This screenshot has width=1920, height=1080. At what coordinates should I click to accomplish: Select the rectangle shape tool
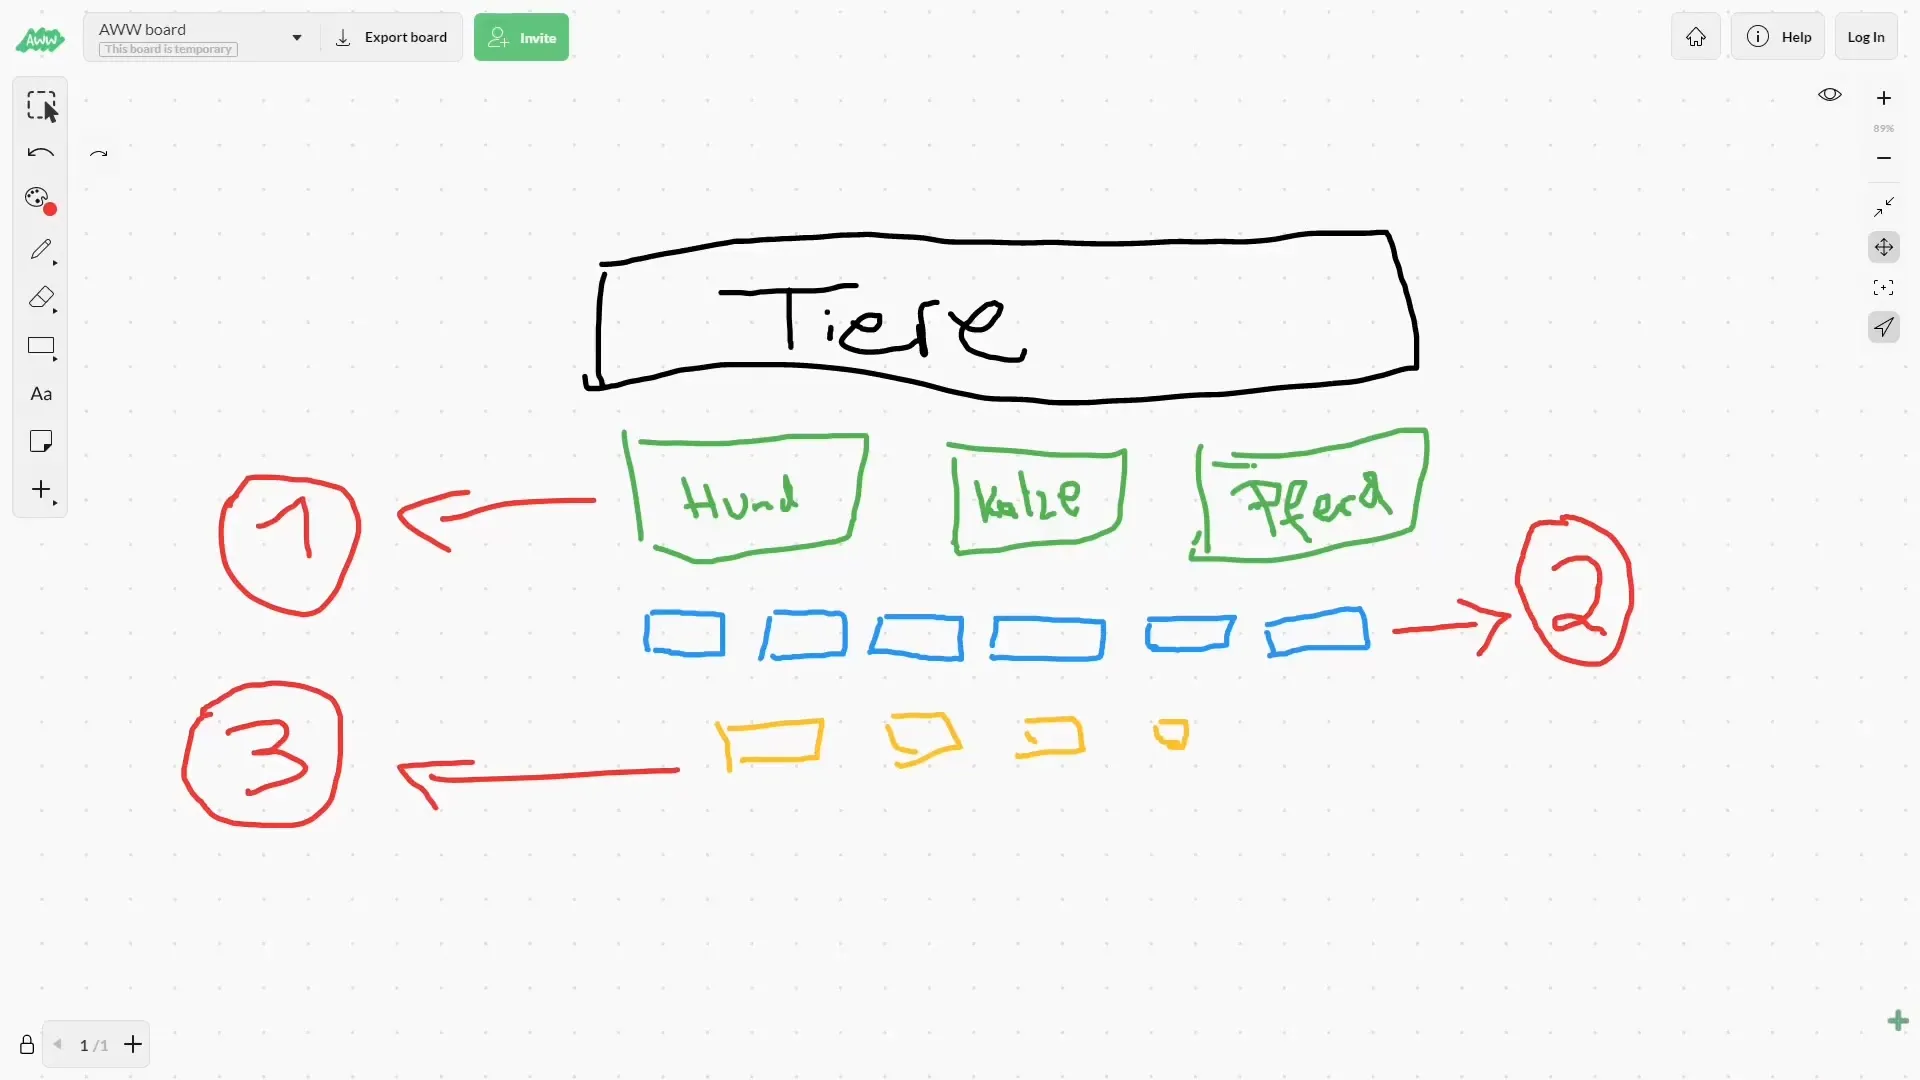40,345
